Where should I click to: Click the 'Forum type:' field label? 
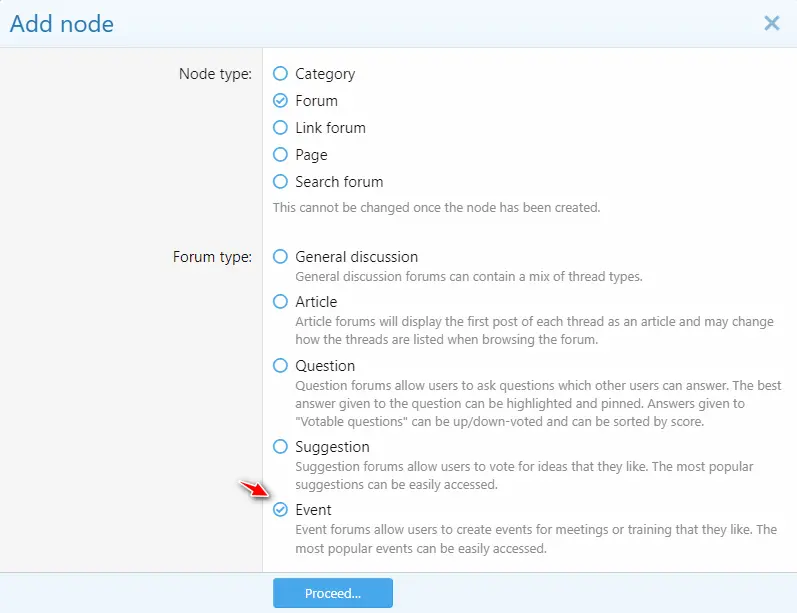click(x=212, y=257)
